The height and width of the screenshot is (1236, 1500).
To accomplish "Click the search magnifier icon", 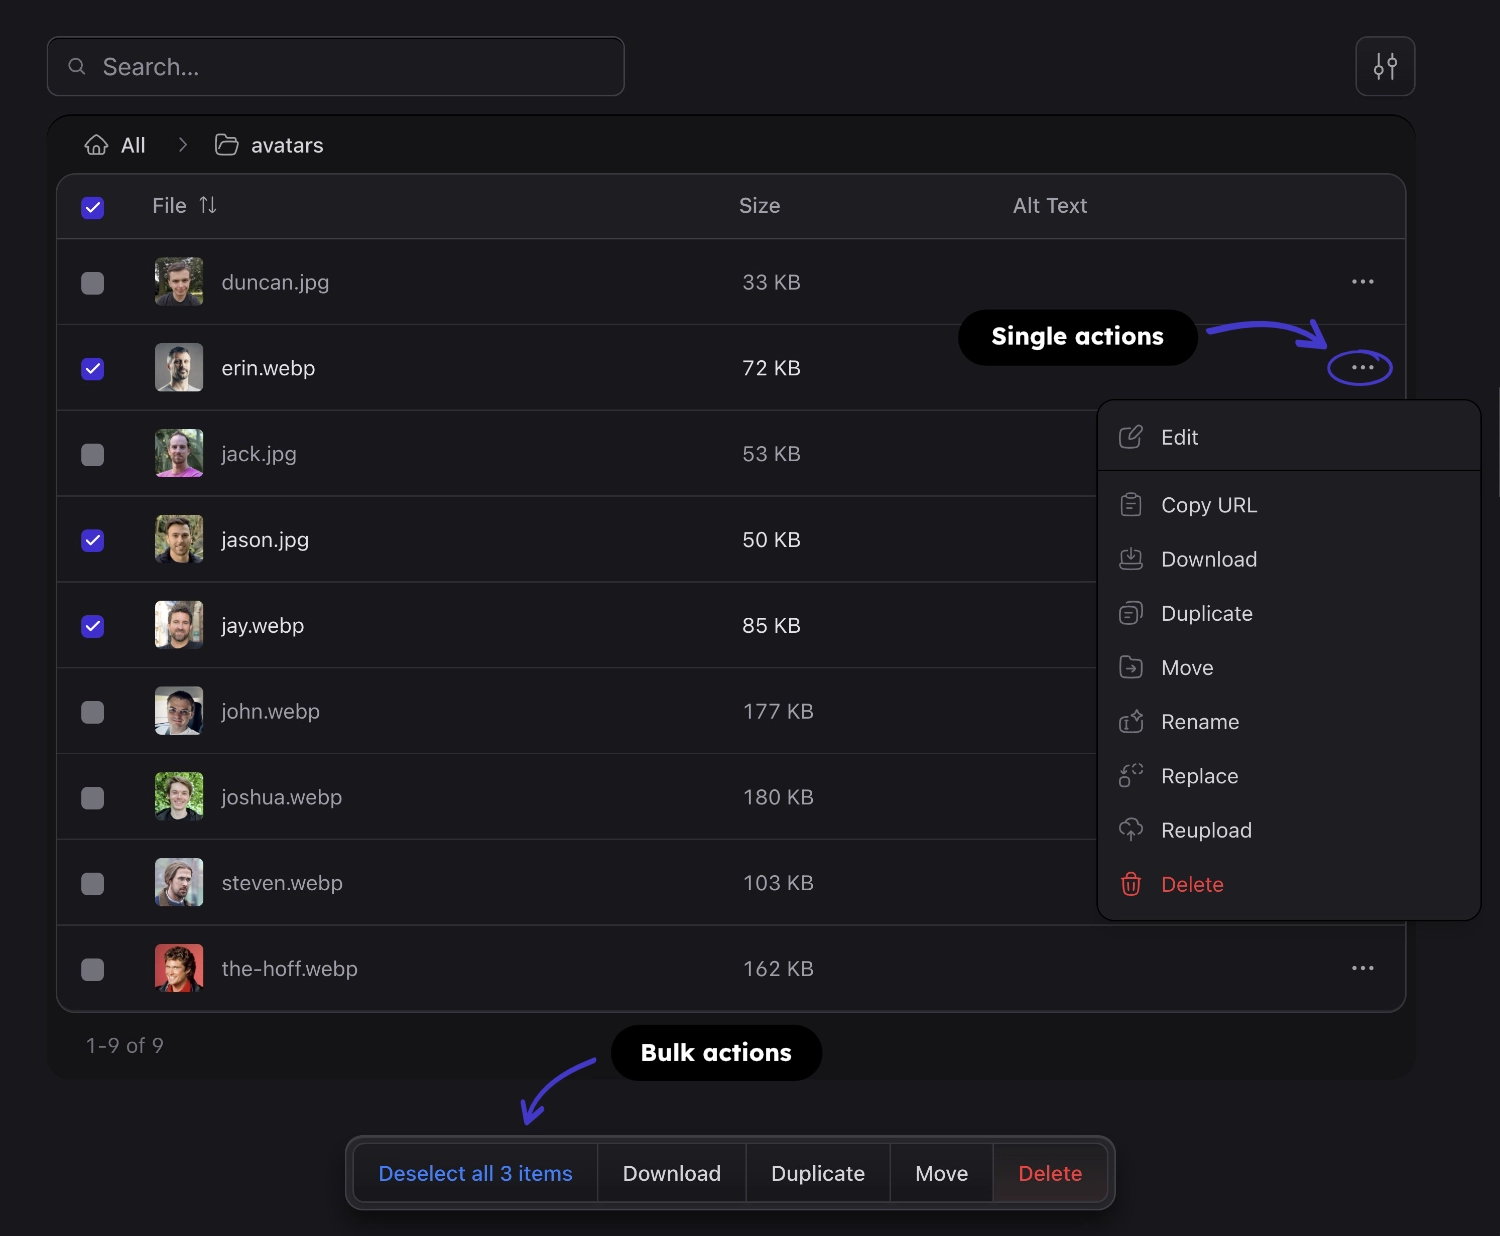I will [77, 66].
